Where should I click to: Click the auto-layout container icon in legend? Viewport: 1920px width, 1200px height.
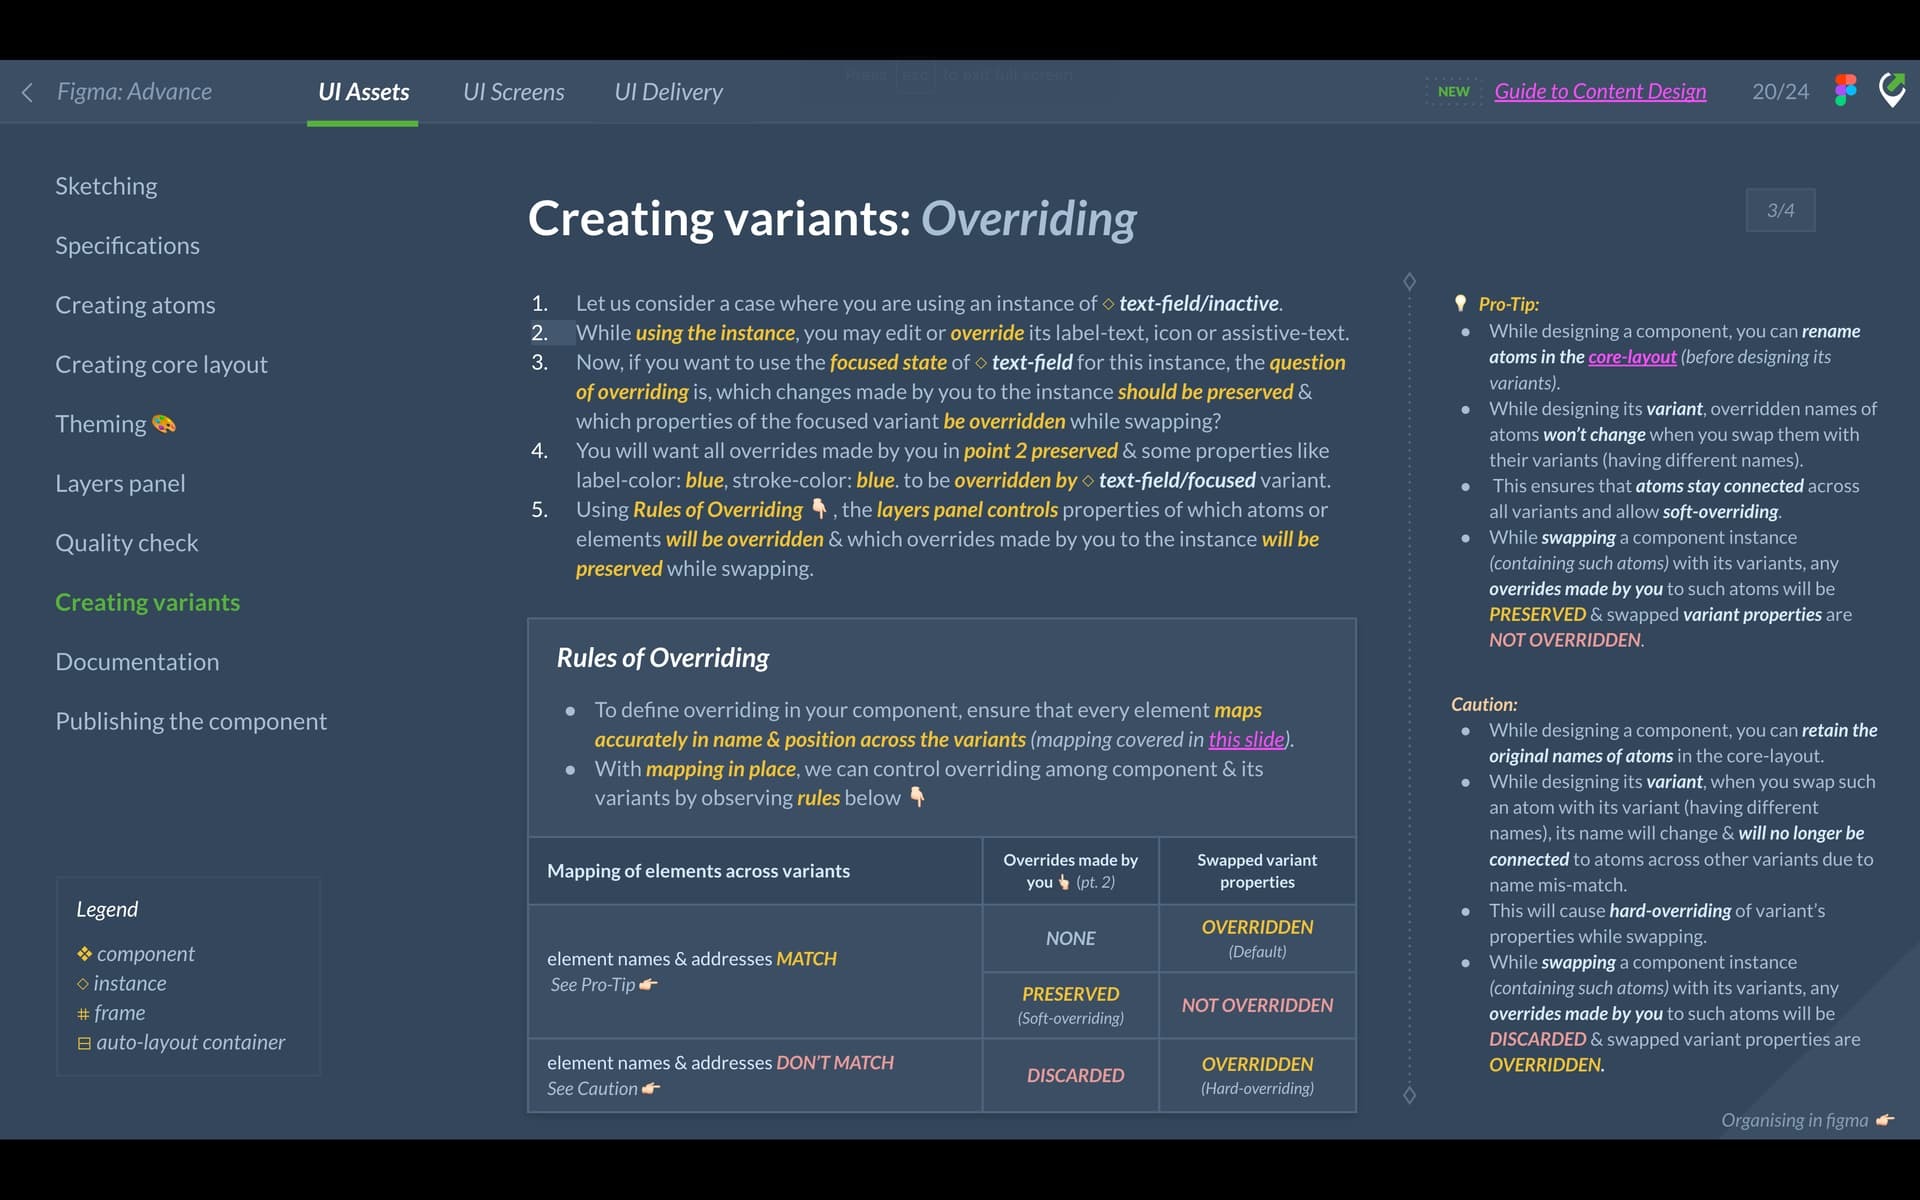(x=84, y=1041)
